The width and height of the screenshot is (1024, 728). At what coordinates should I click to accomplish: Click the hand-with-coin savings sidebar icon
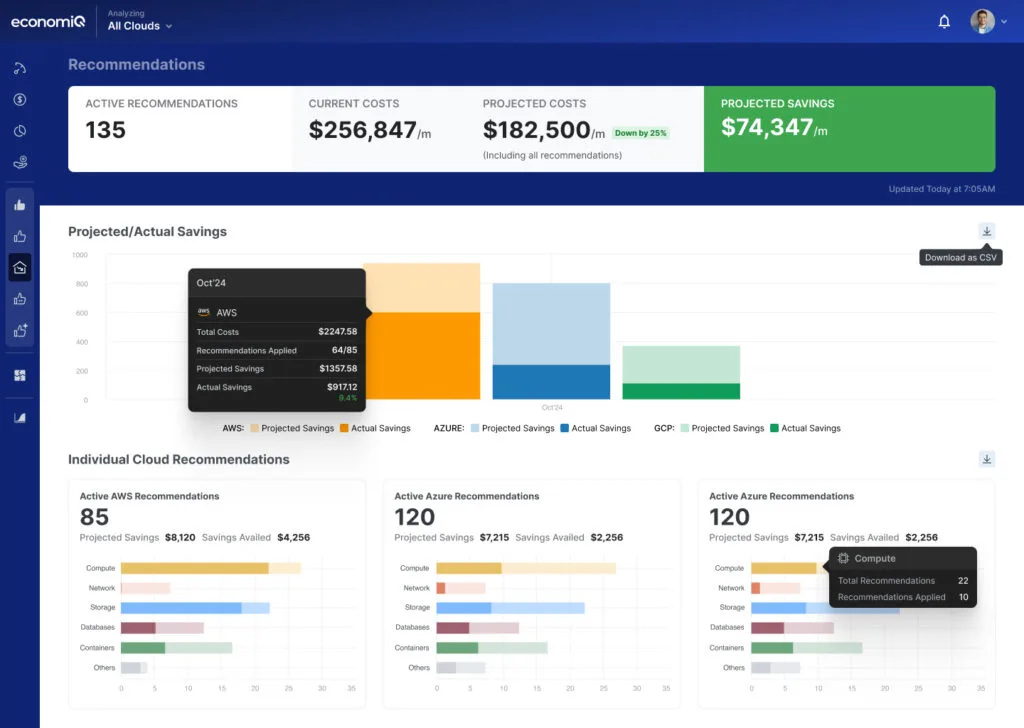(x=20, y=161)
